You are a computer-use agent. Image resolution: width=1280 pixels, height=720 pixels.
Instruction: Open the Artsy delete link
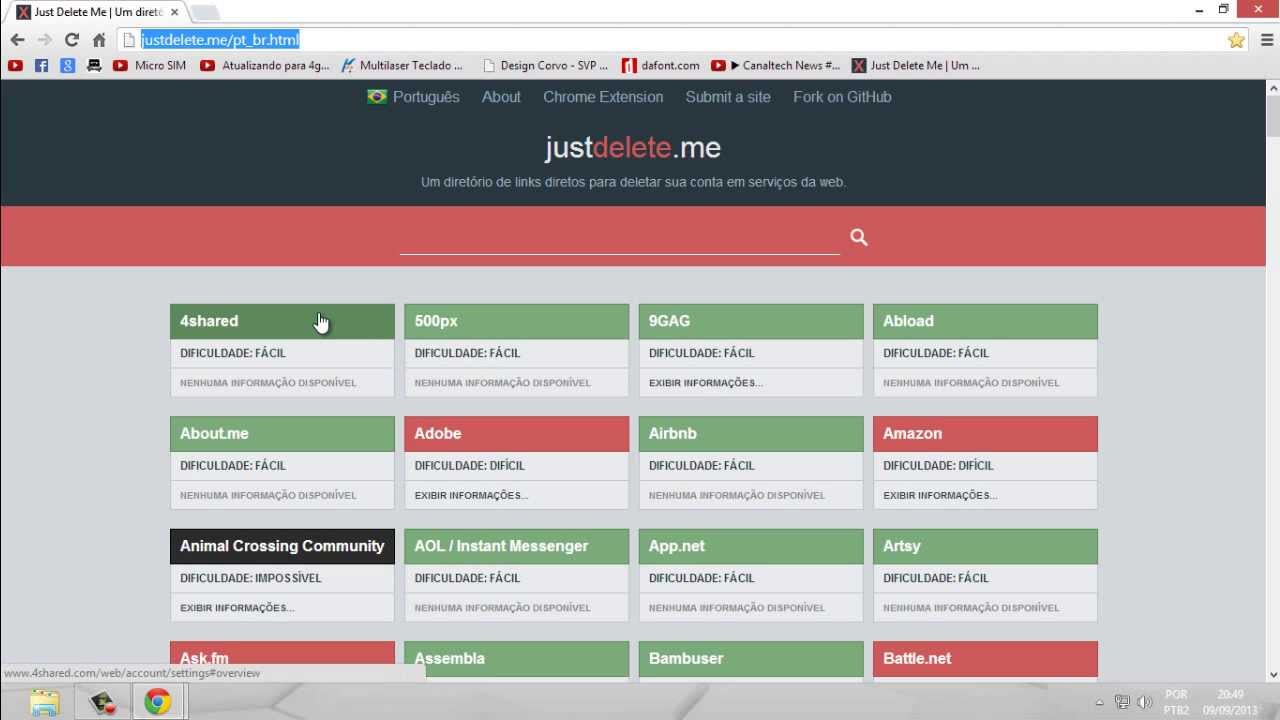tap(985, 546)
